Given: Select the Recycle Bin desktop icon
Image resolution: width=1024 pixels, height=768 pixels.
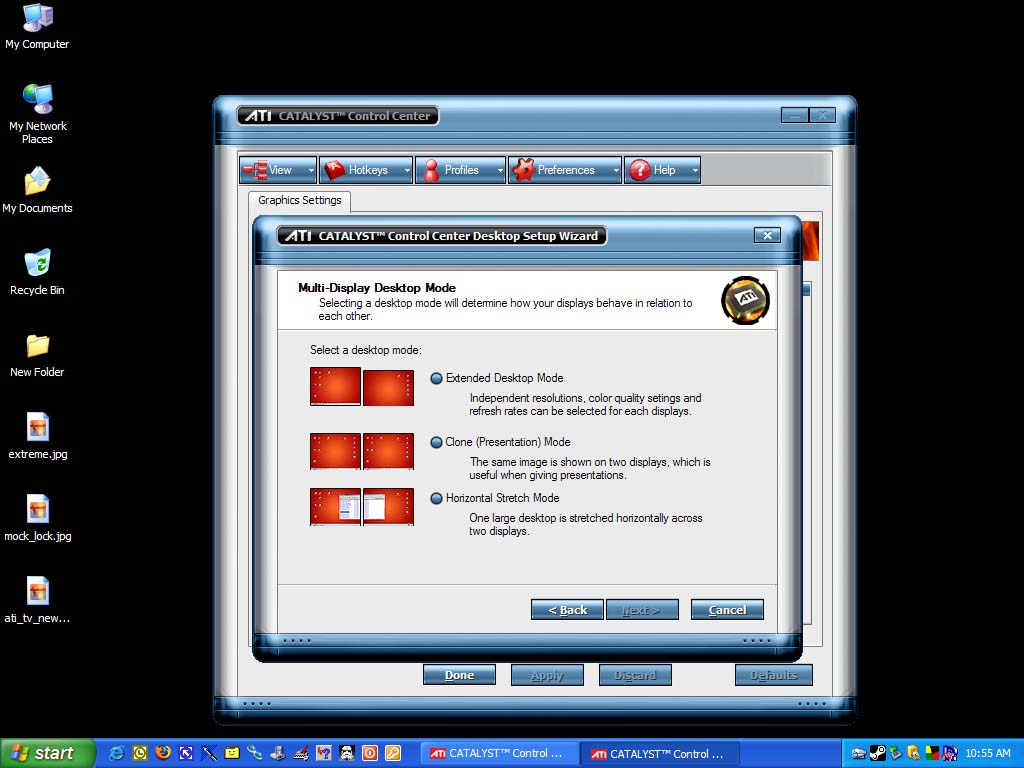Looking at the screenshot, I should [37, 272].
